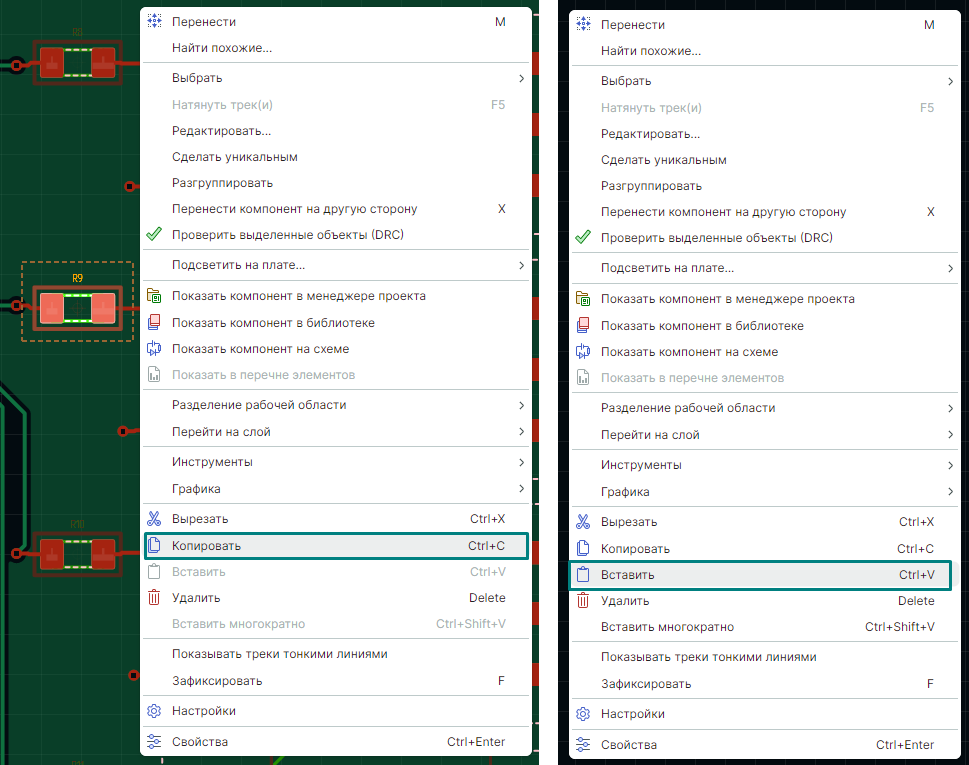Choose Вставить in the right menu
The width and height of the screenshot is (969, 765).
[760, 575]
